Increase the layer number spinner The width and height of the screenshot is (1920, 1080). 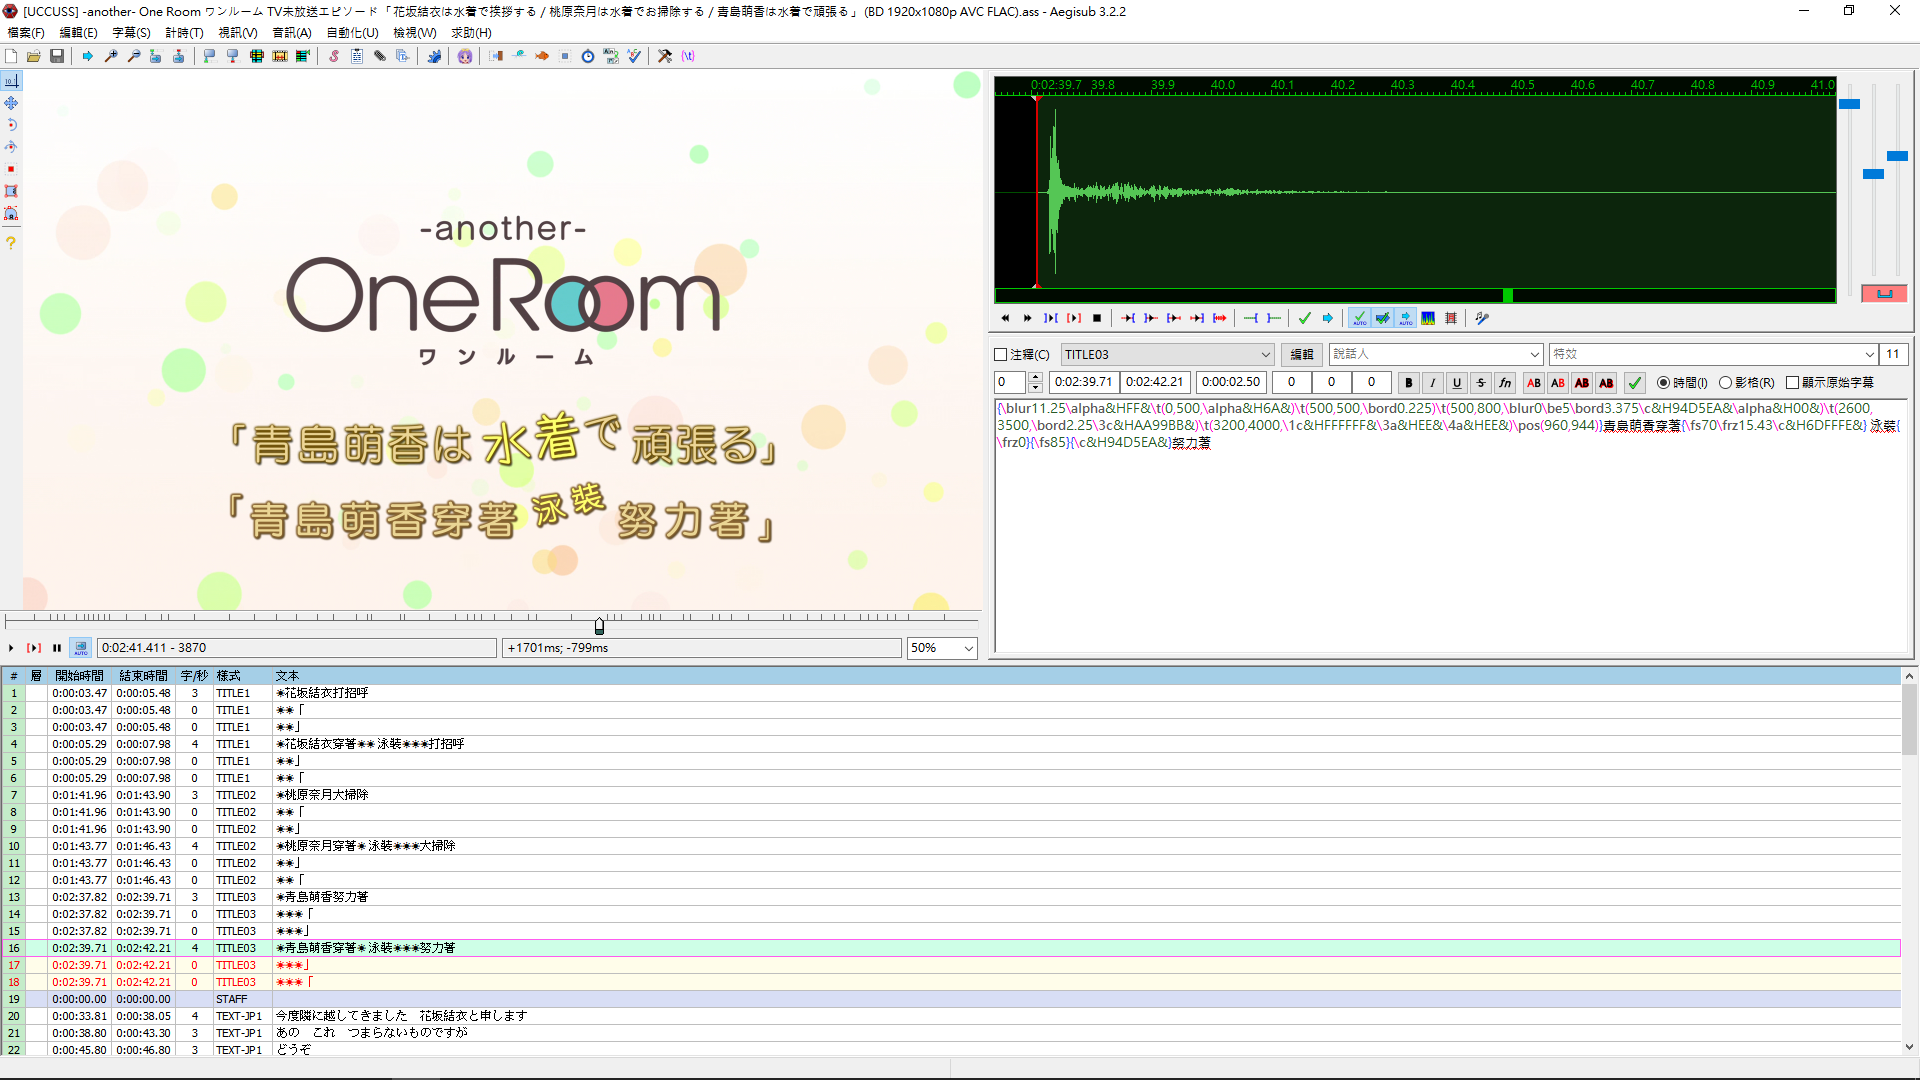pos(1036,377)
